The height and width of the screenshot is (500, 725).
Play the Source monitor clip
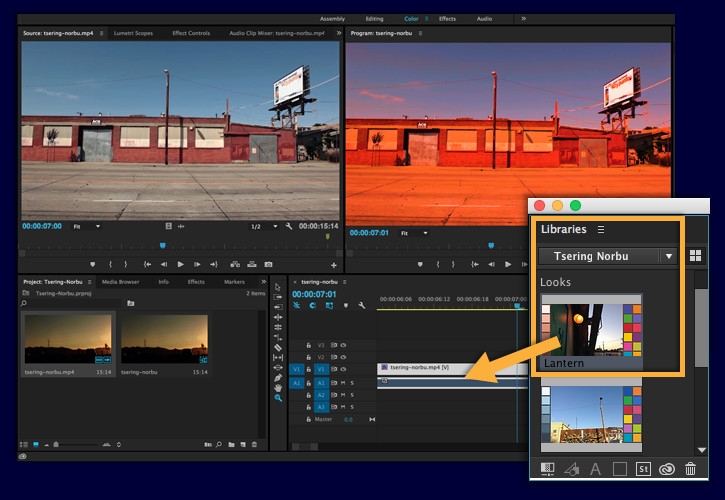pyautogui.click(x=180, y=264)
